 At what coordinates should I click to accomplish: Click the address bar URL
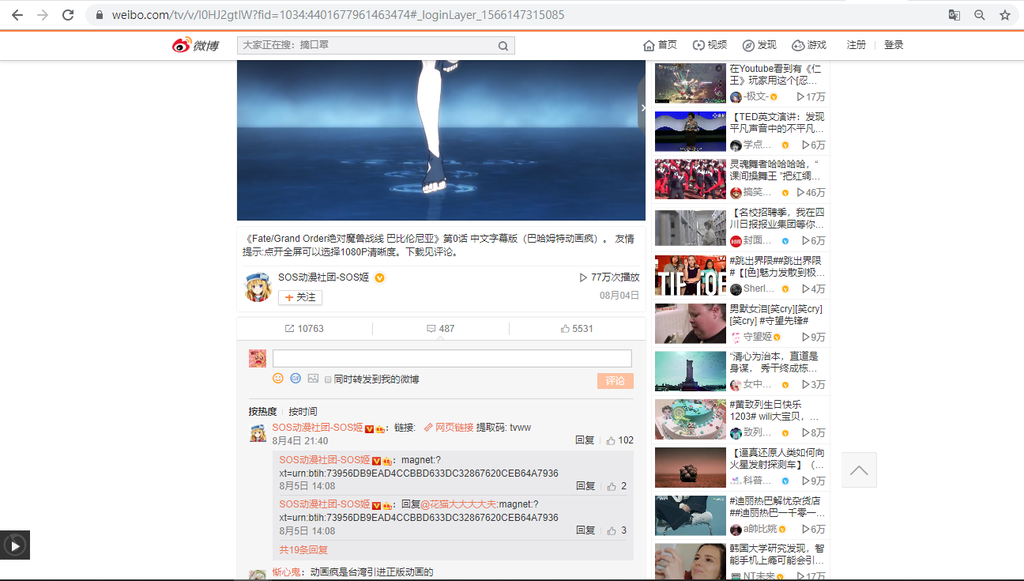click(338, 15)
